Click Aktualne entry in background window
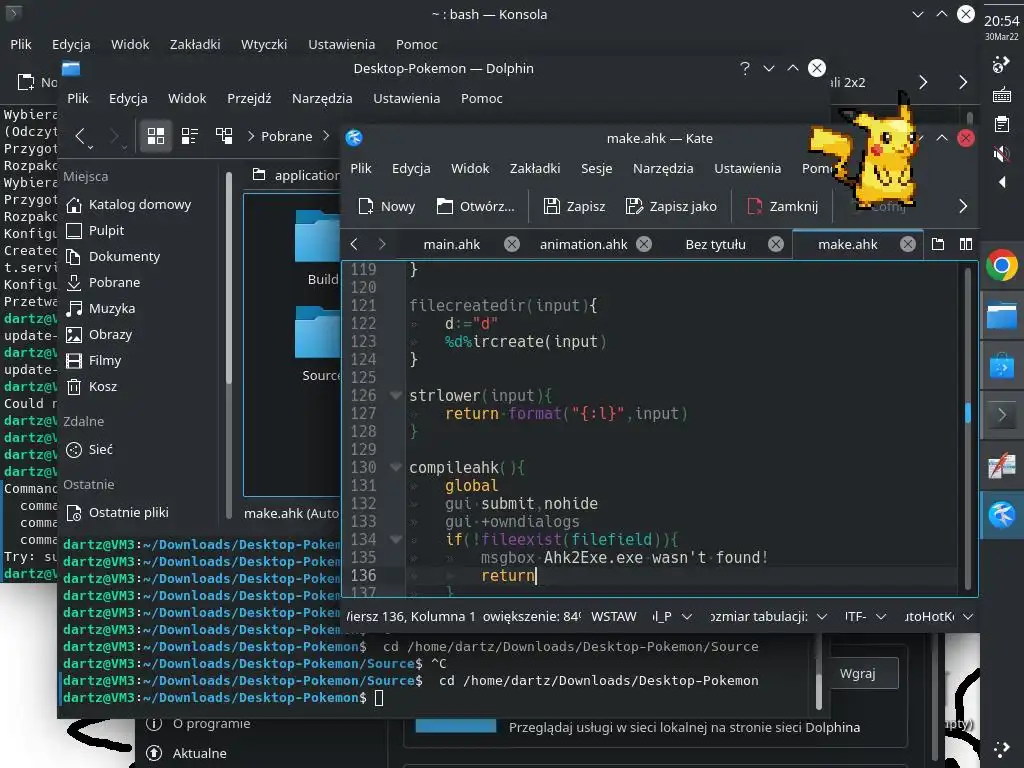This screenshot has height=768, width=1024. coord(187,753)
